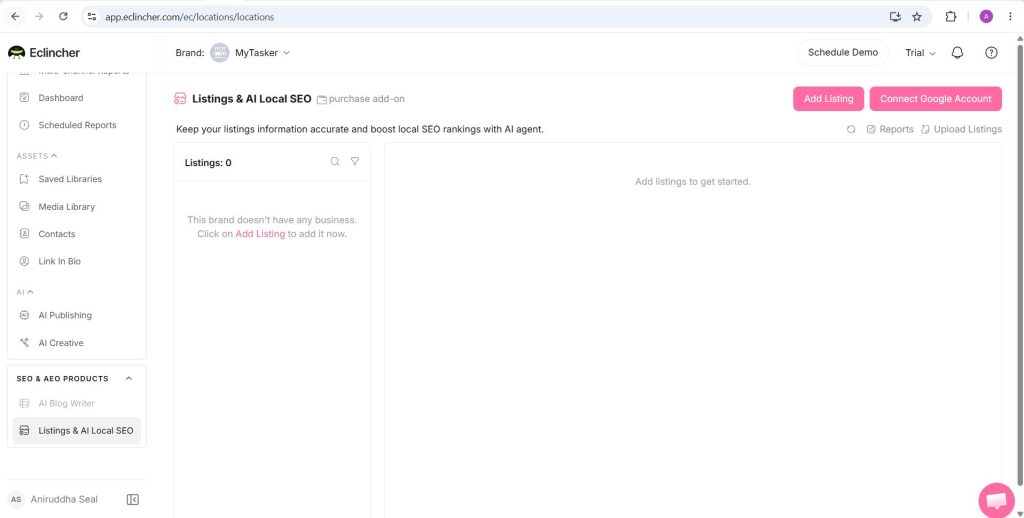The image size is (1024, 518).
Task: Click the AI Blog Writer icon
Action: (24, 404)
